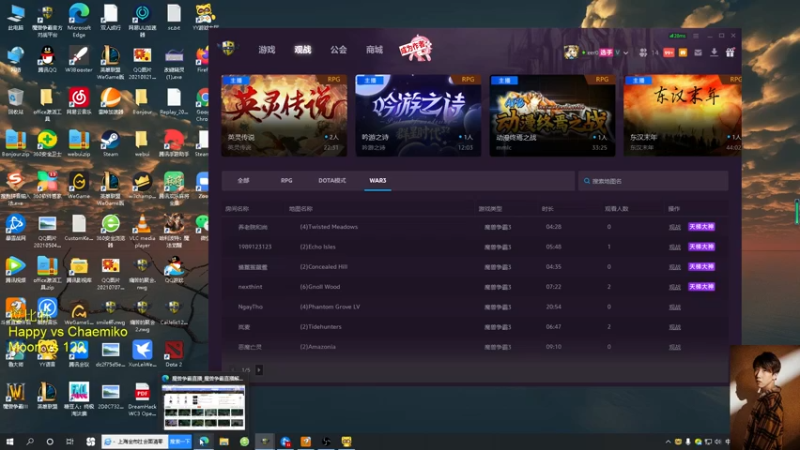Open XunLei blue bird desktop icon
This screenshot has width=800, height=450.
point(142,354)
